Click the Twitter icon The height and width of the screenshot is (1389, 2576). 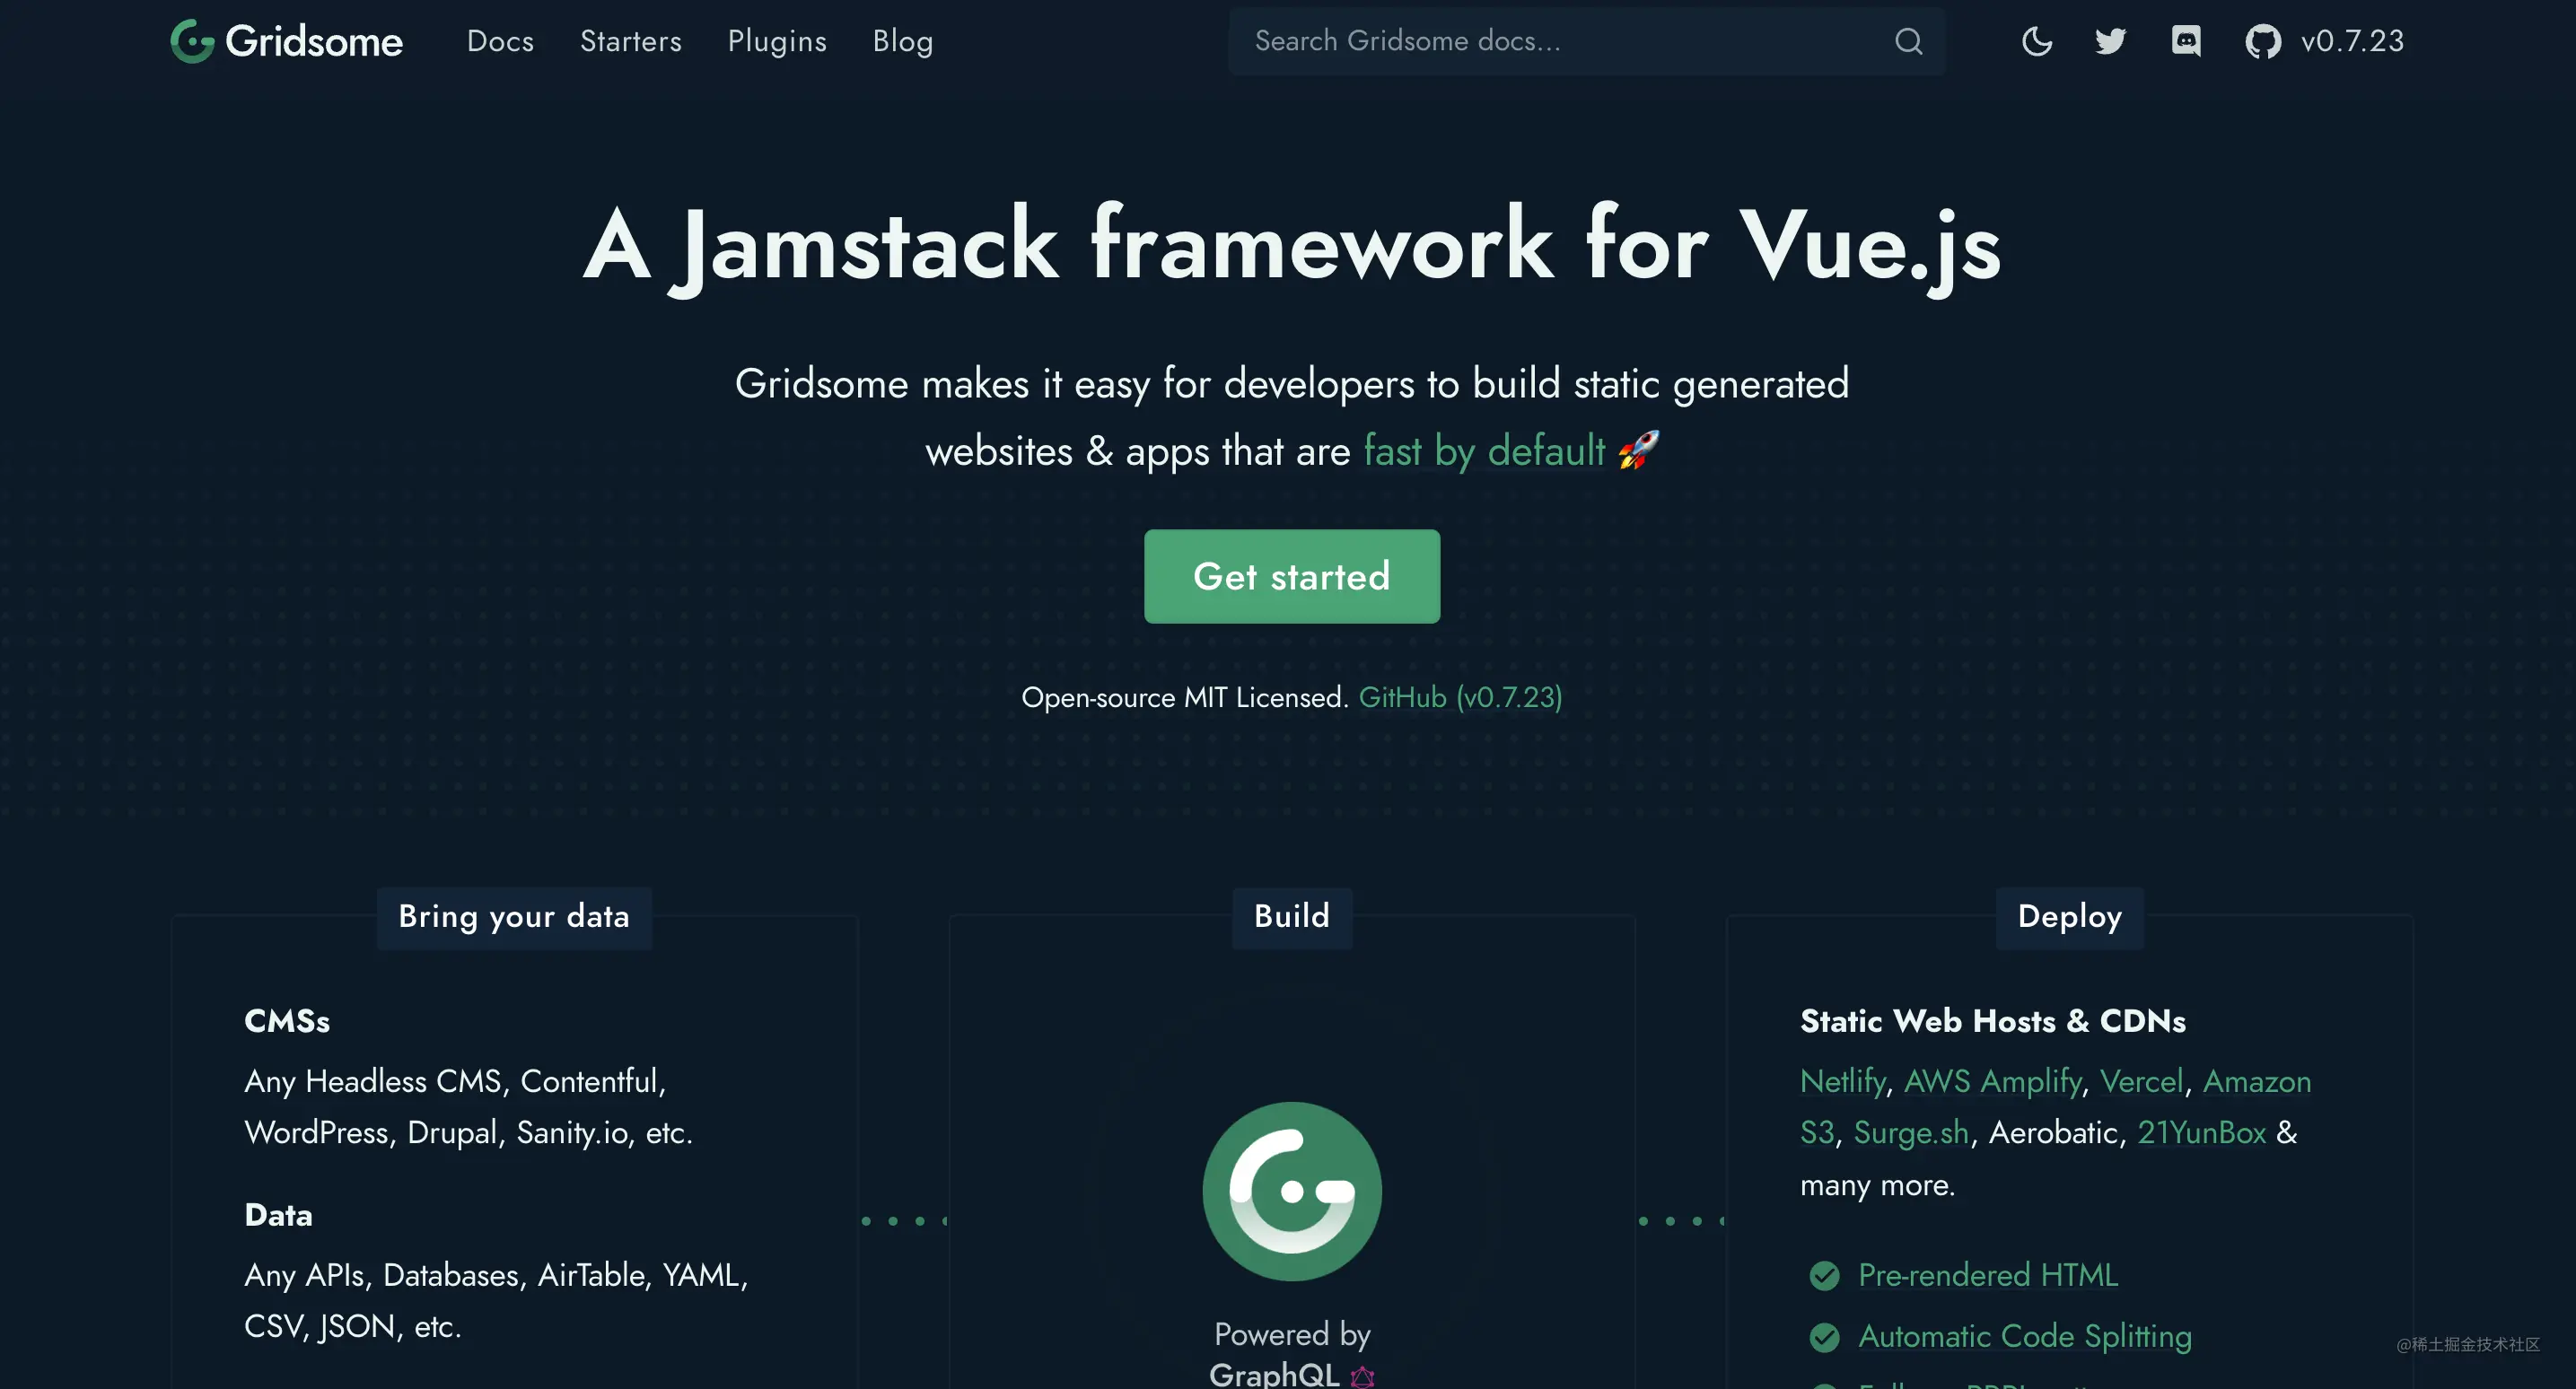[x=2109, y=39]
